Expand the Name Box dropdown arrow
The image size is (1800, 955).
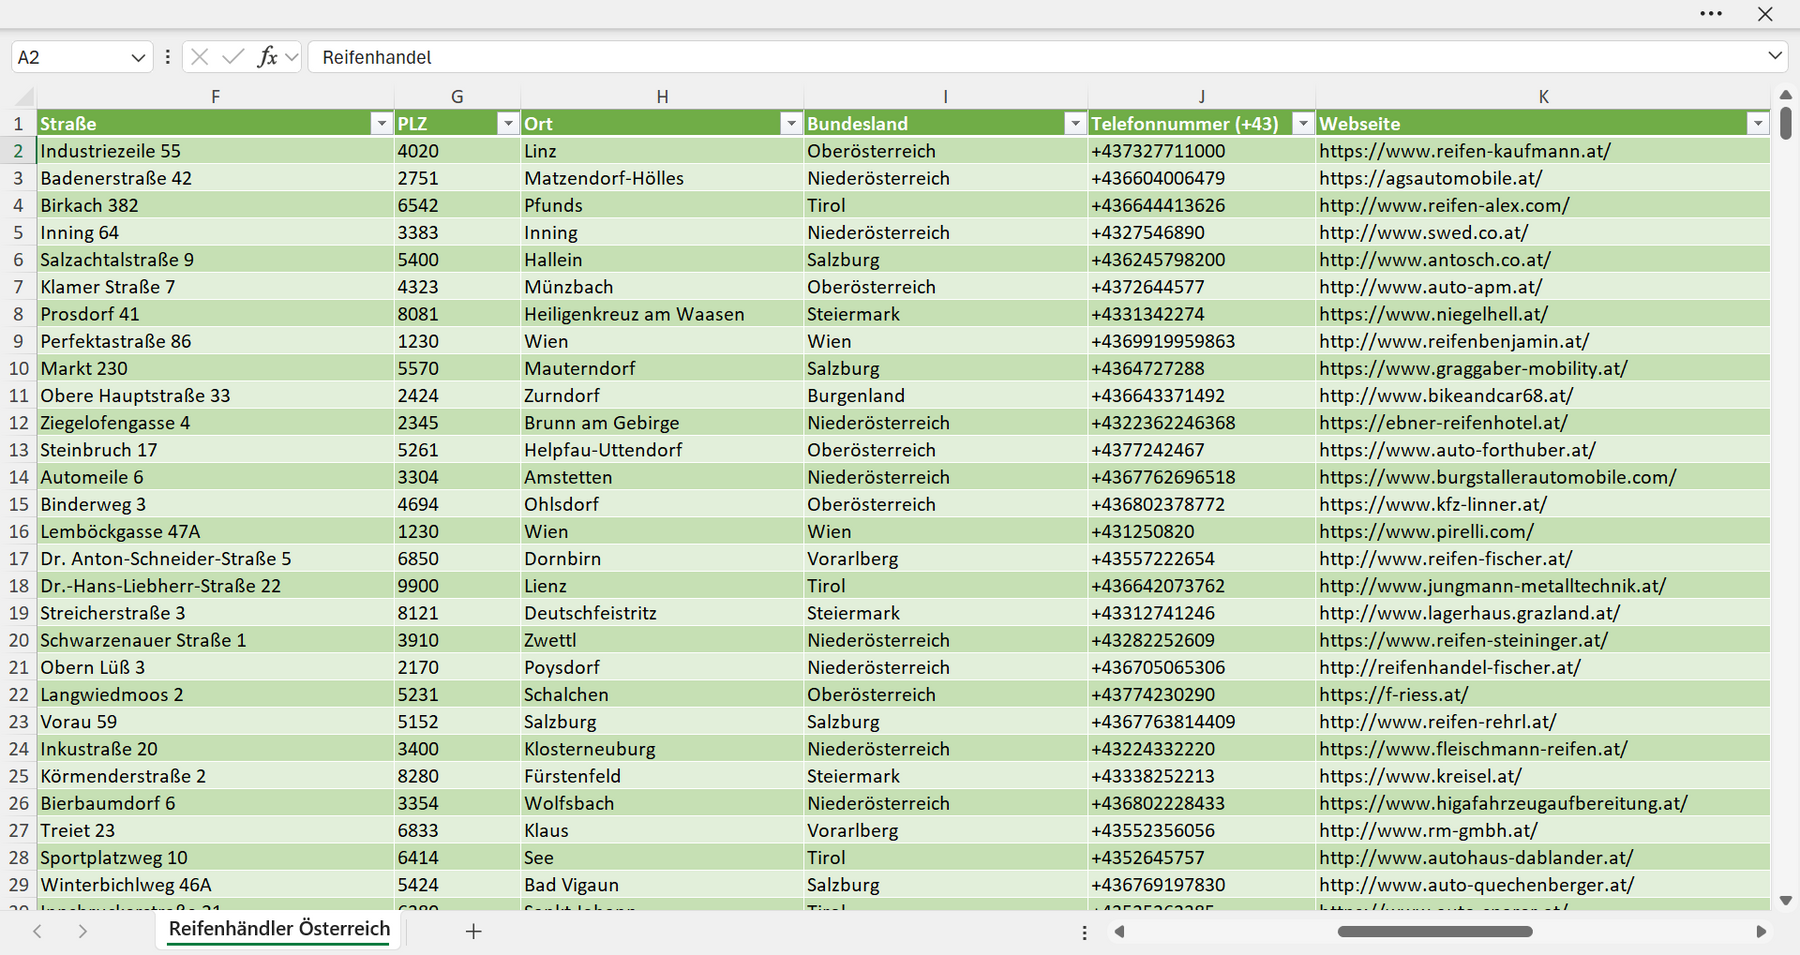[x=138, y=58]
